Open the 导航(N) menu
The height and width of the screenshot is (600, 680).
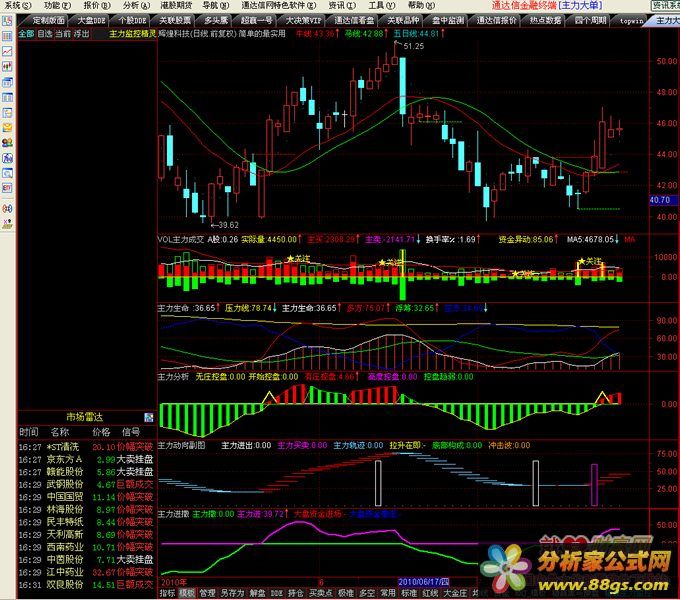coord(216,5)
